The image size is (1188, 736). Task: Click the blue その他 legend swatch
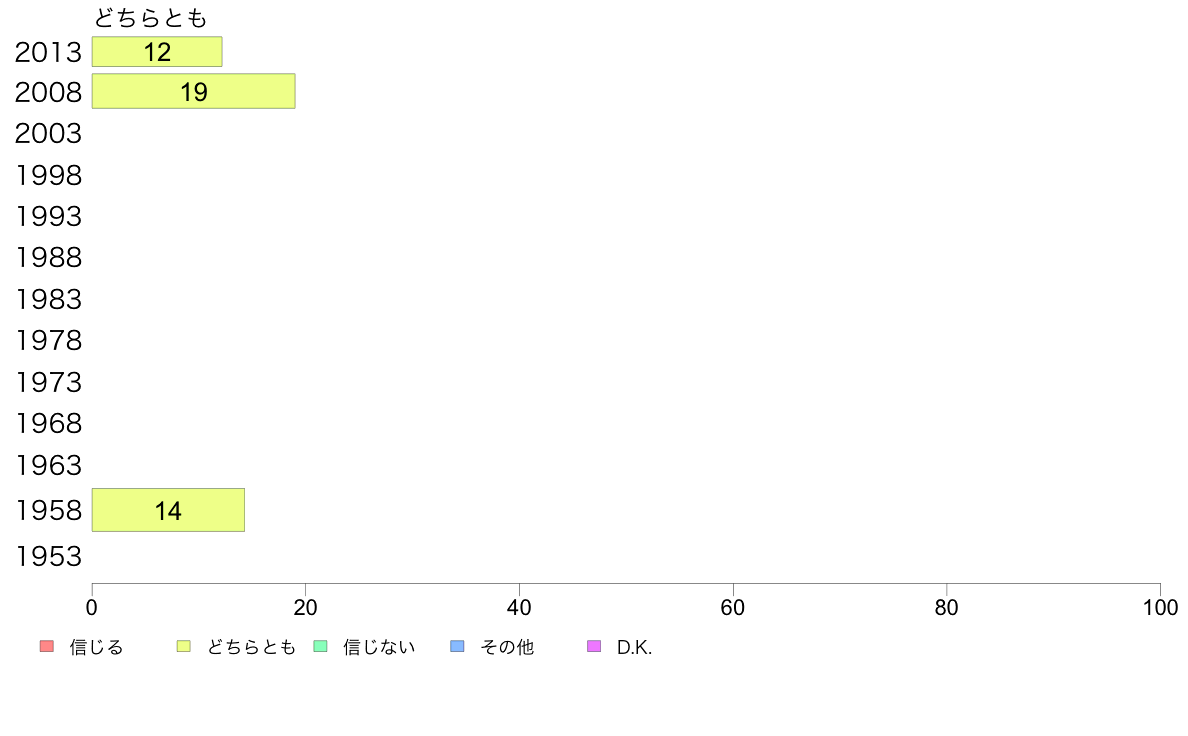(x=458, y=647)
